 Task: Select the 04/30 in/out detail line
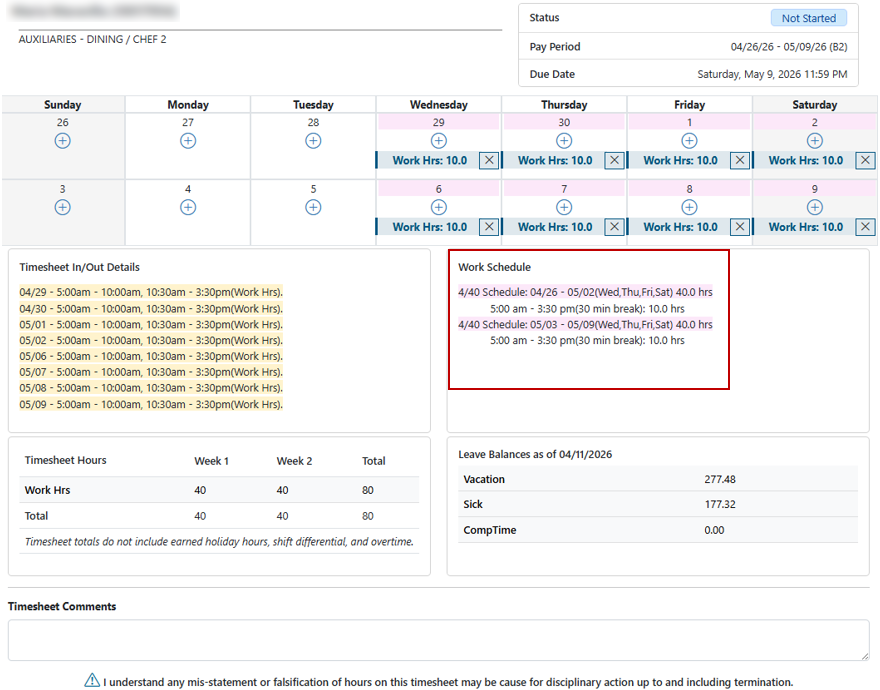pyautogui.click(x=151, y=308)
